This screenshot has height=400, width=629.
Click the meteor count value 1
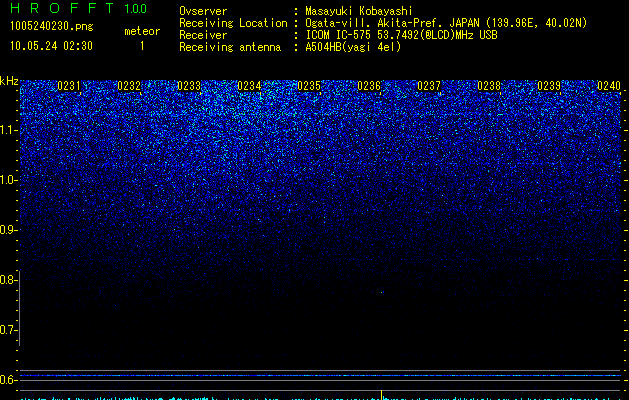tap(142, 46)
